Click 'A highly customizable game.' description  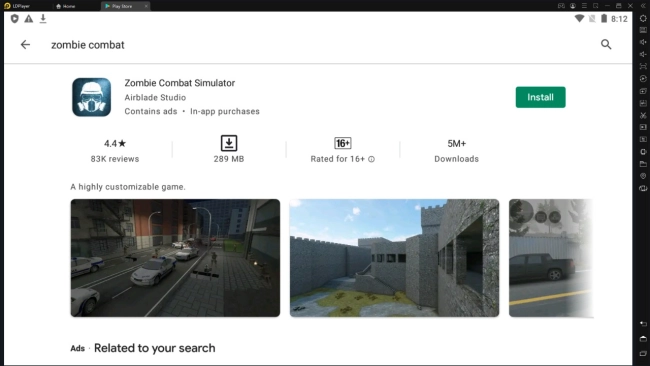tap(128, 187)
